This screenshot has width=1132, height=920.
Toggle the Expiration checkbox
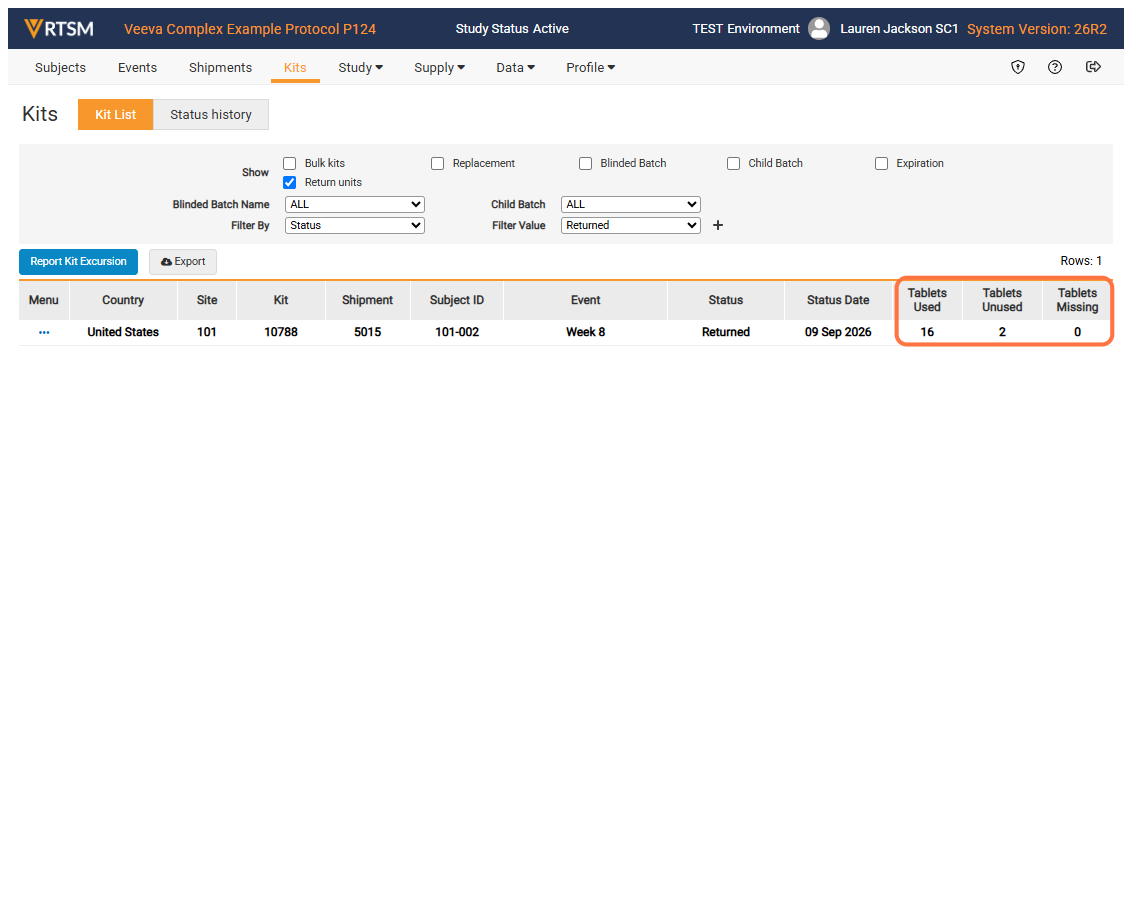click(x=881, y=163)
